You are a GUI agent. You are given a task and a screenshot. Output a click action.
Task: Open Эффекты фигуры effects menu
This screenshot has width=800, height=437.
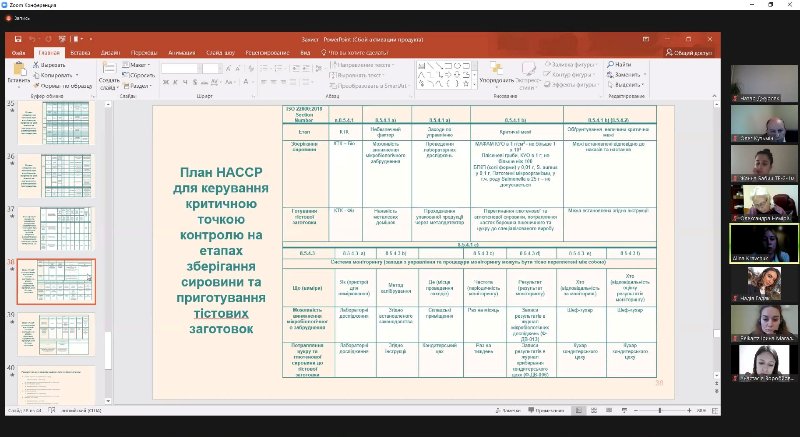[571, 85]
